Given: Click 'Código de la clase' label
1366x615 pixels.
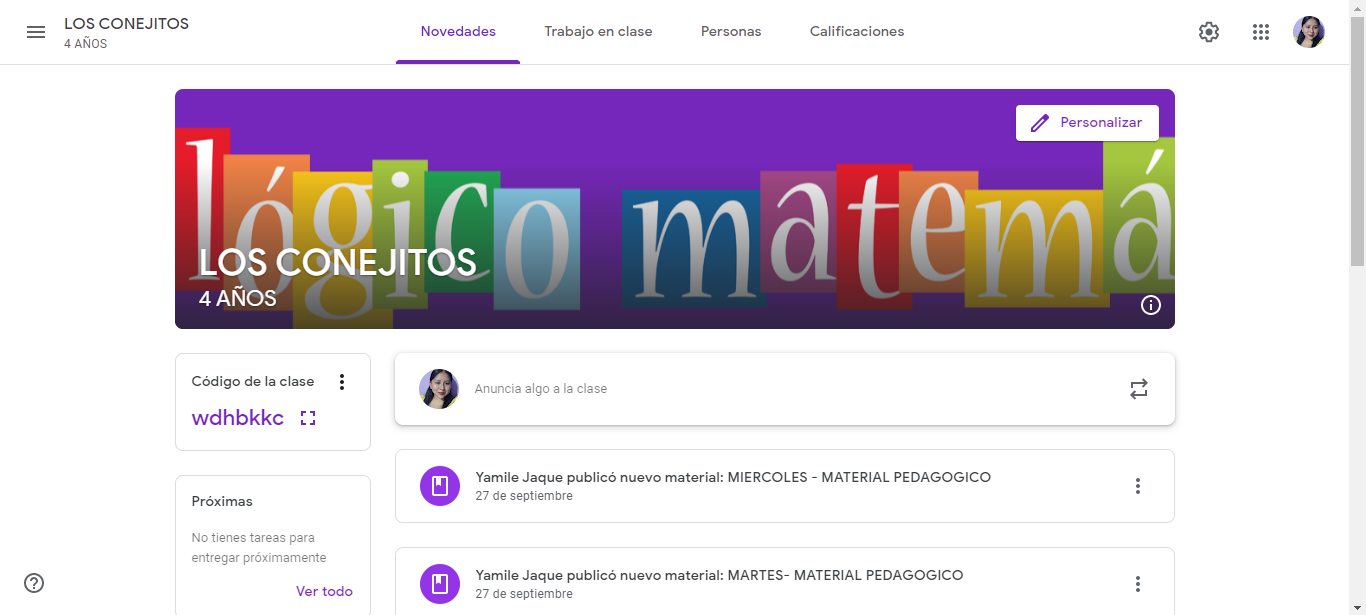Looking at the screenshot, I should click(253, 382).
